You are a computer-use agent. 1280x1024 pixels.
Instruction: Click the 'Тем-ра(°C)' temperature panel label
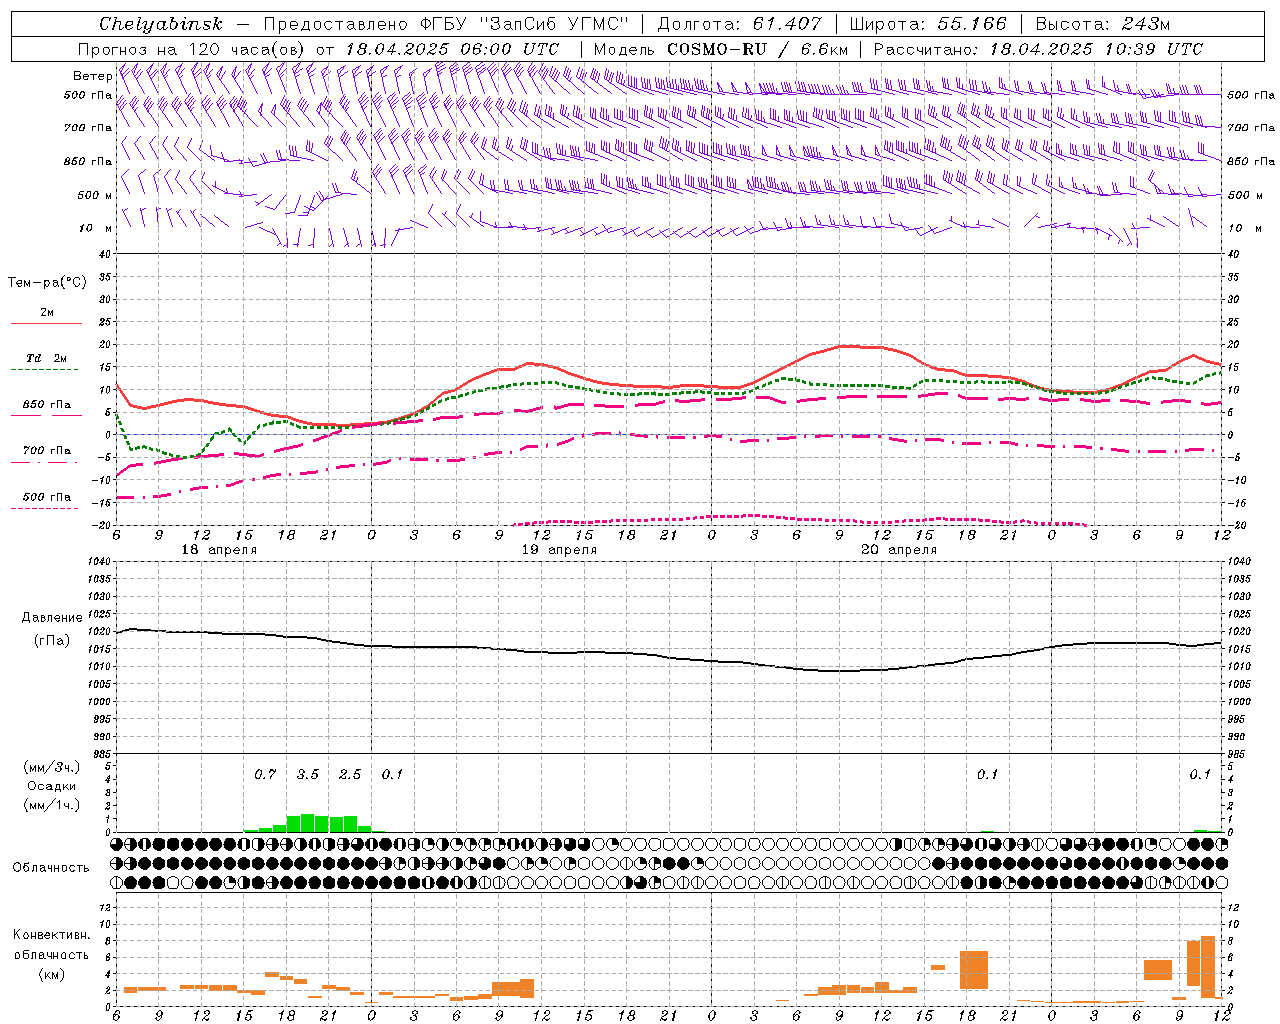point(47,283)
